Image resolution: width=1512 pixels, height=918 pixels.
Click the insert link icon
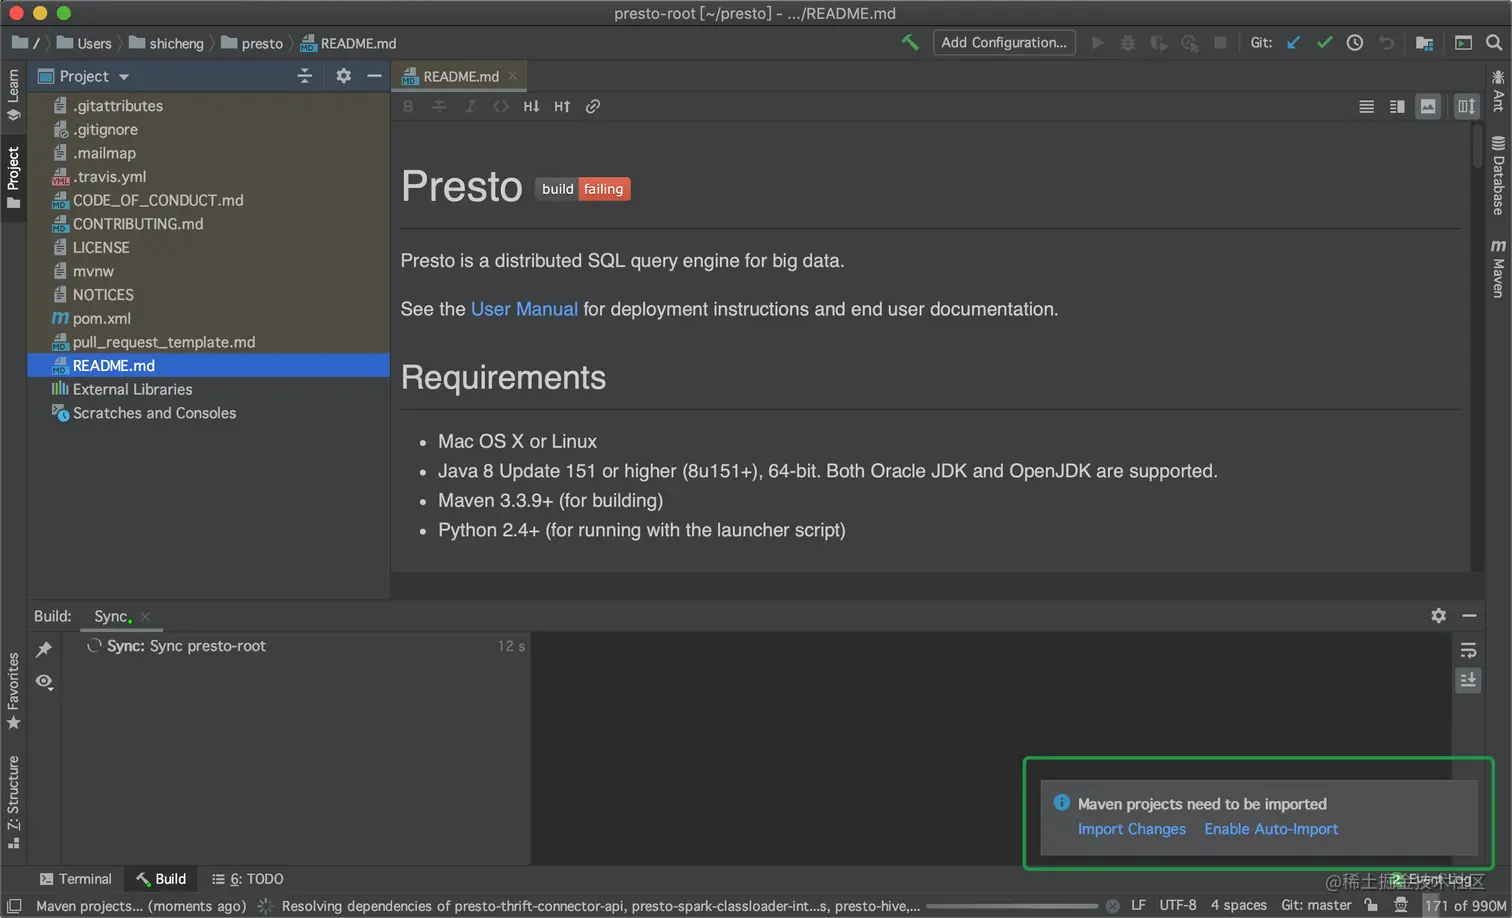pyautogui.click(x=593, y=106)
